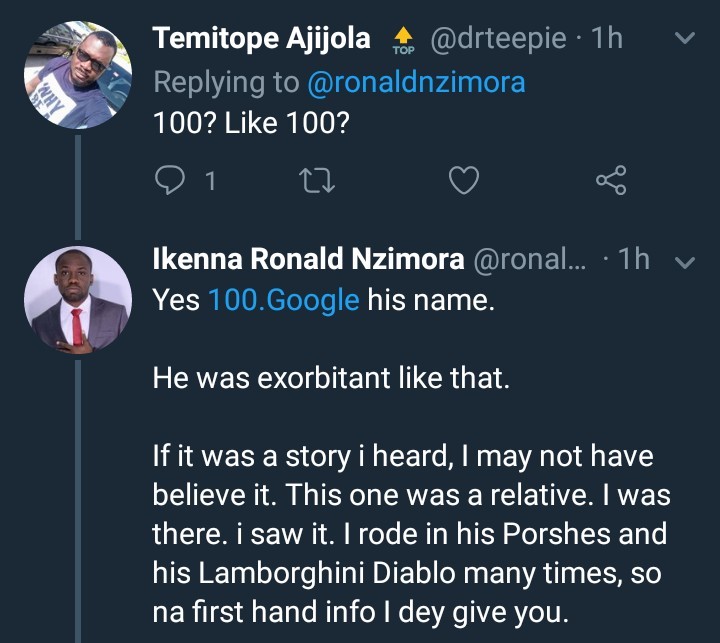The width and height of the screenshot is (720, 643).
Task: Expand the chevron menu on Ikenna's tweet
Action: click(x=686, y=262)
